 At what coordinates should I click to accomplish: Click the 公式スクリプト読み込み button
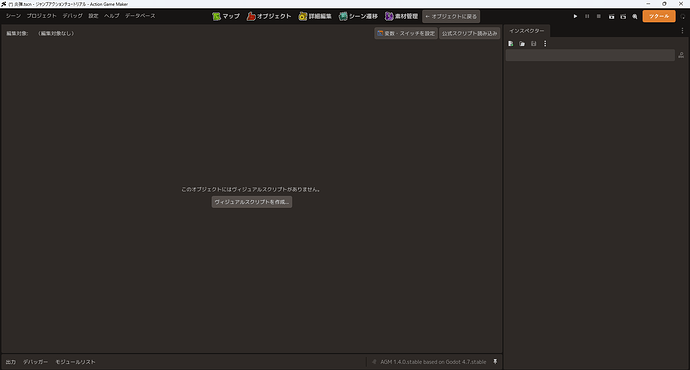pyautogui.click(x=470, y=33)
